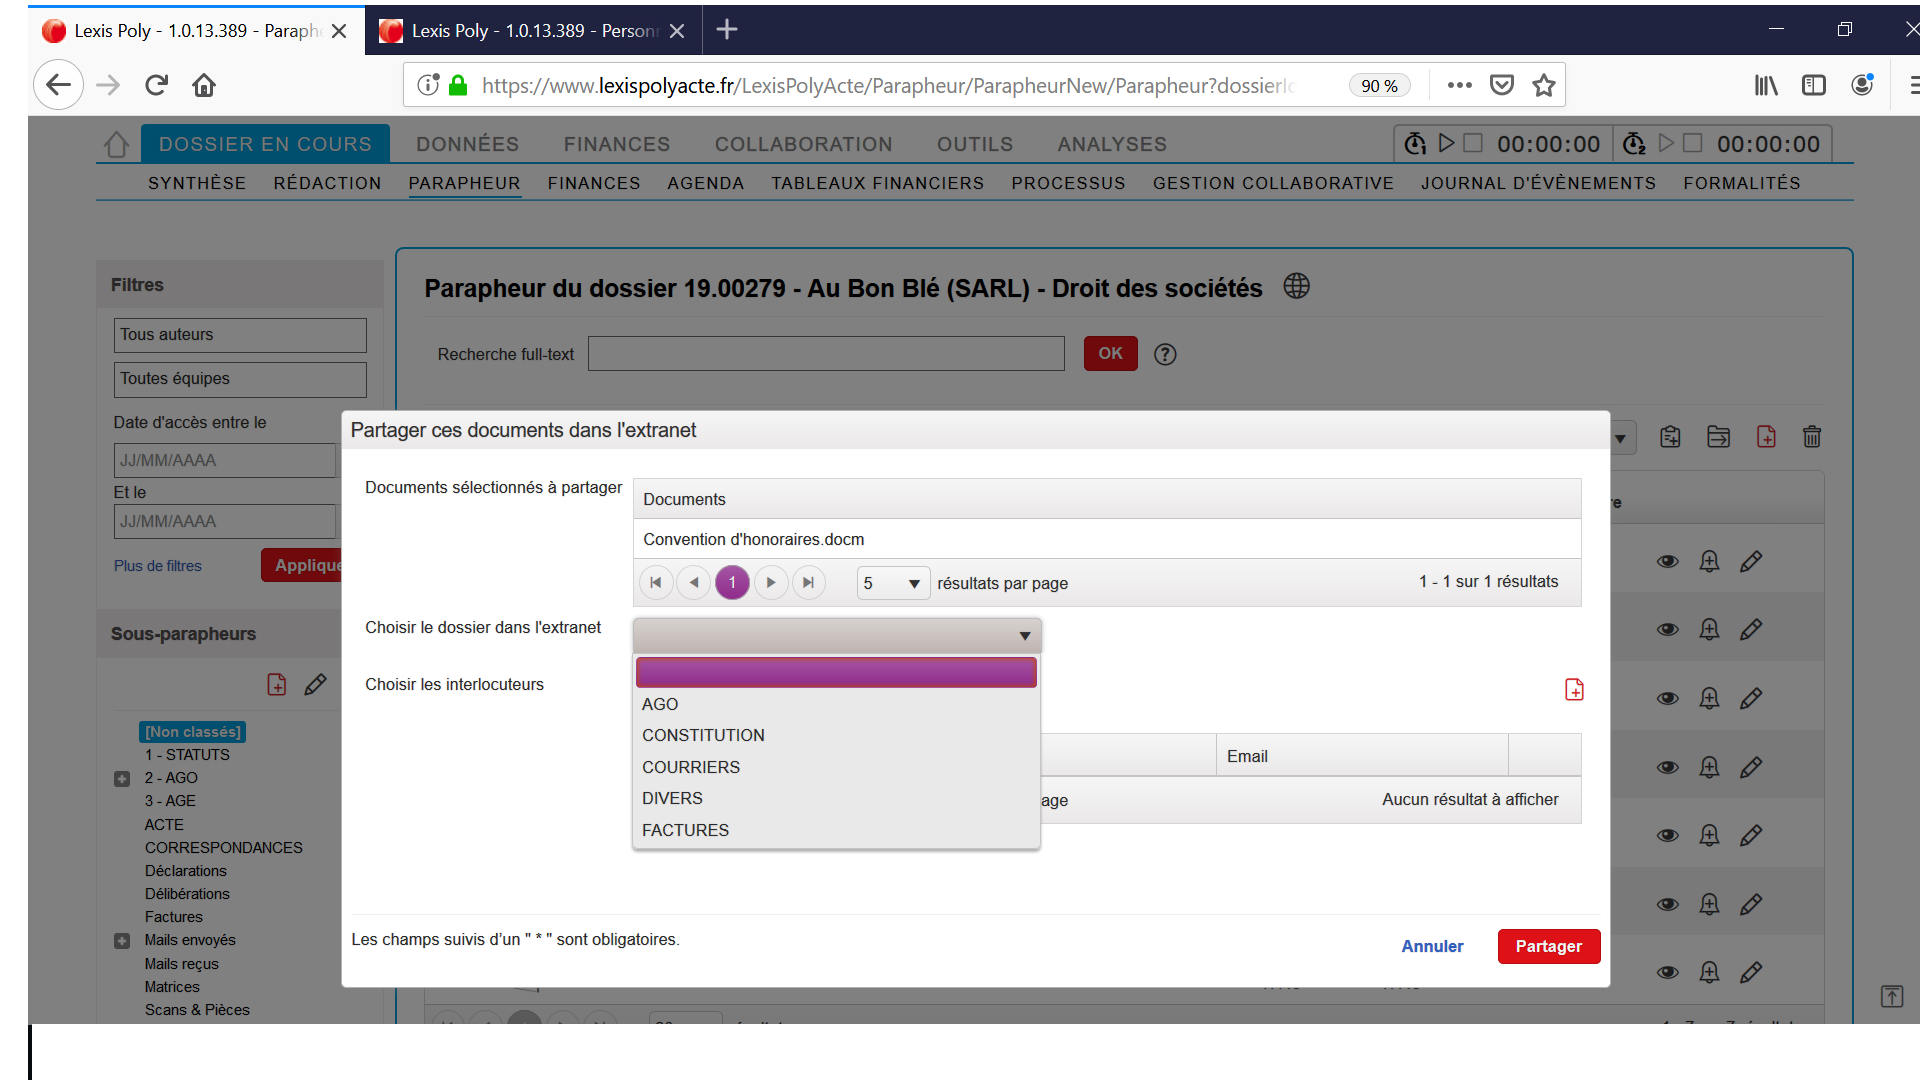Click the bell icon in first document row
This screenshot has height=1080, width=1920.
click(1710, 562)
